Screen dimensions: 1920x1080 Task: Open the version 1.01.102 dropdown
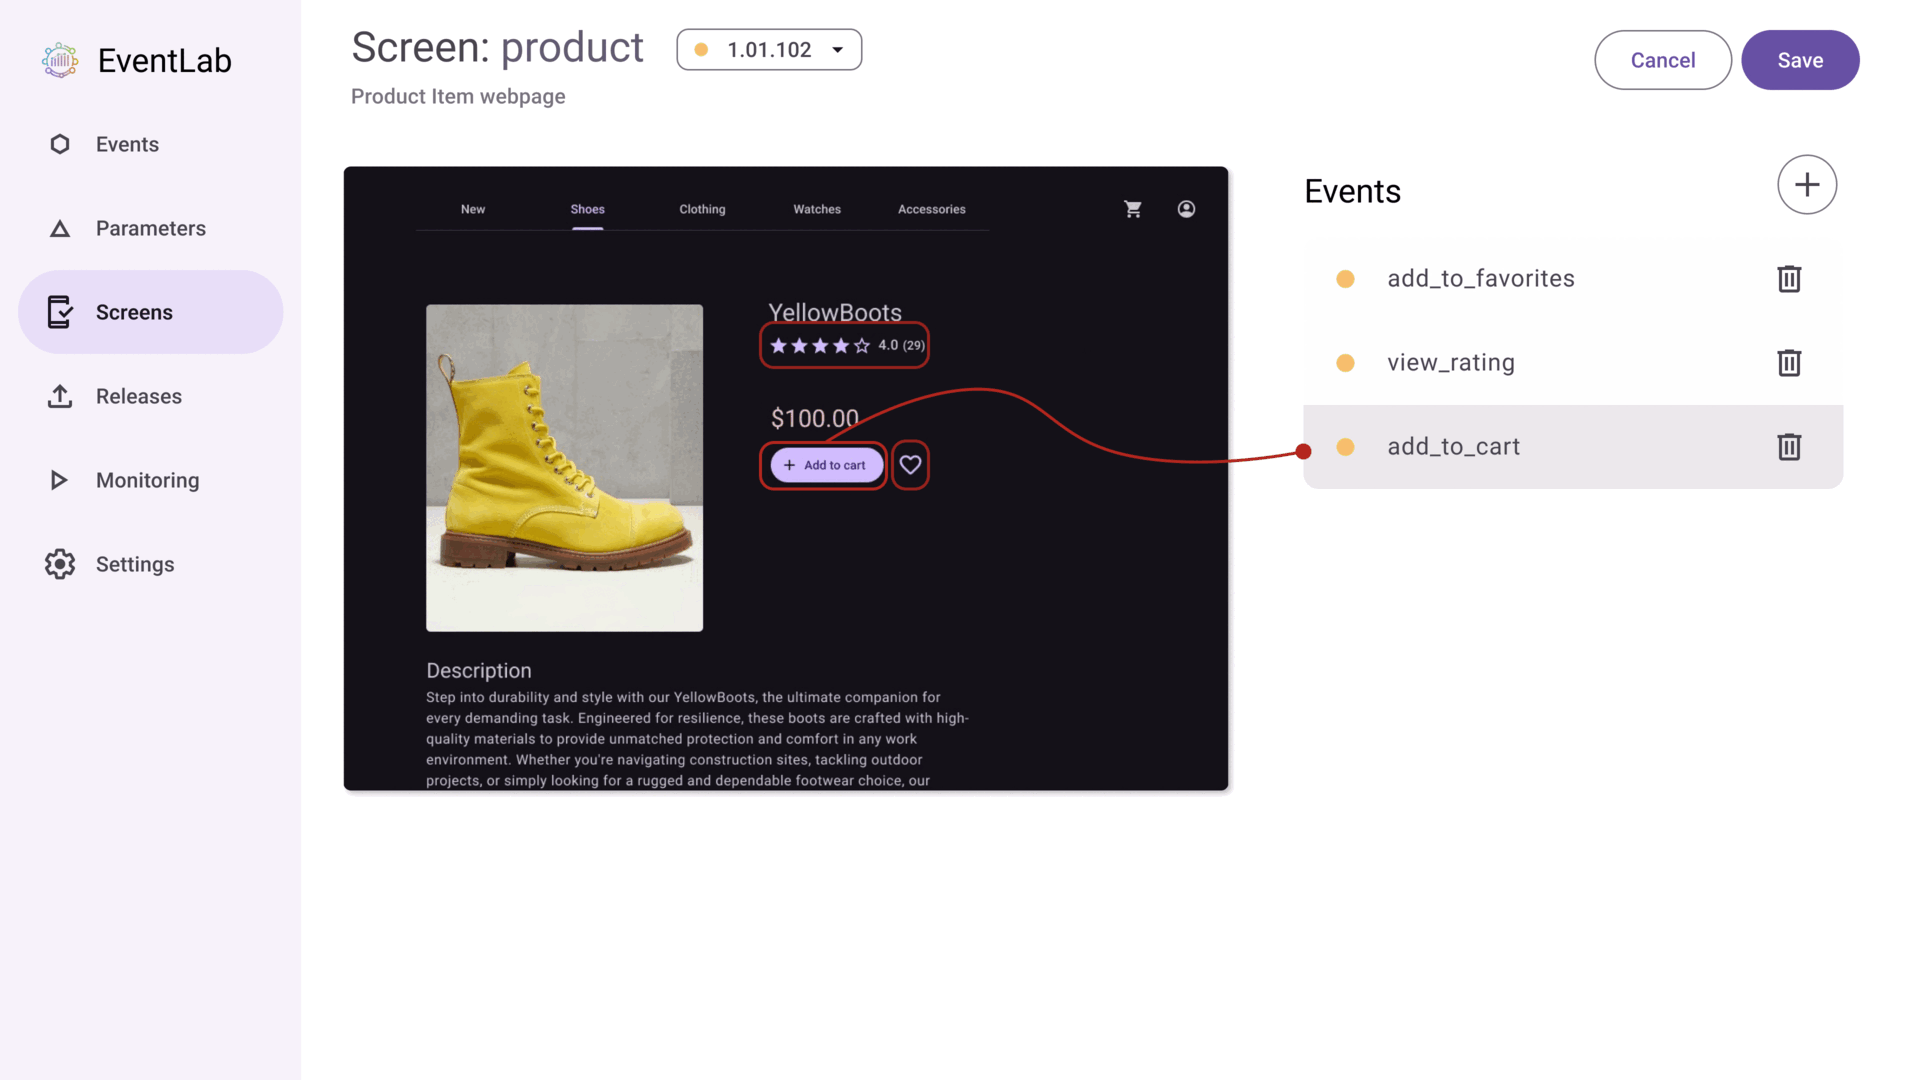tap(769, 50)
